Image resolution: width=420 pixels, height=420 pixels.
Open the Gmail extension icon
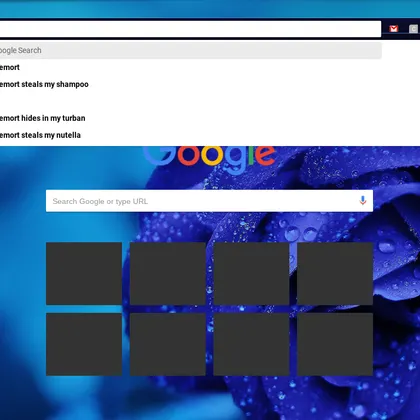tap(394, 29)
